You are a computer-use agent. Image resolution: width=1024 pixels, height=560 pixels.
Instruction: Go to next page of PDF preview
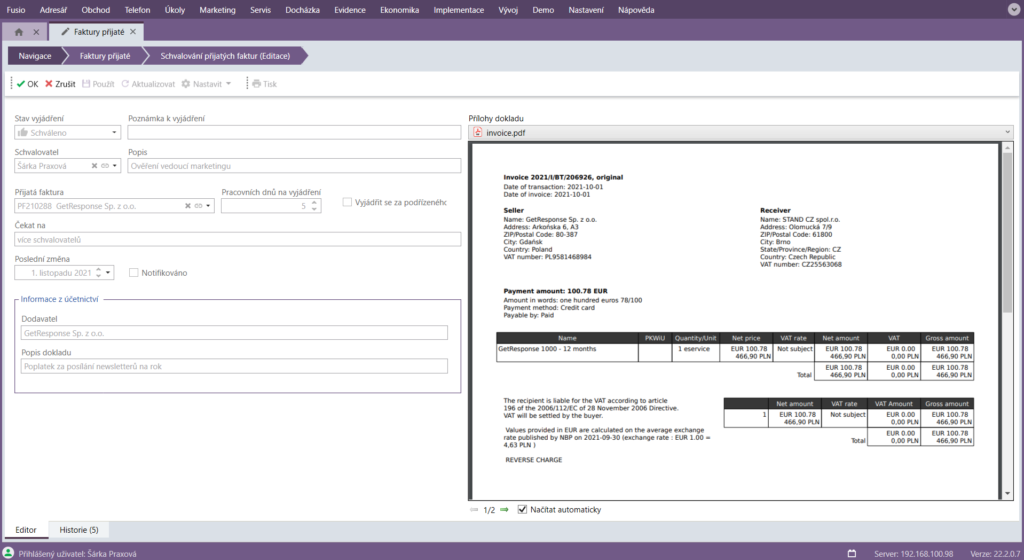point(504,510)
